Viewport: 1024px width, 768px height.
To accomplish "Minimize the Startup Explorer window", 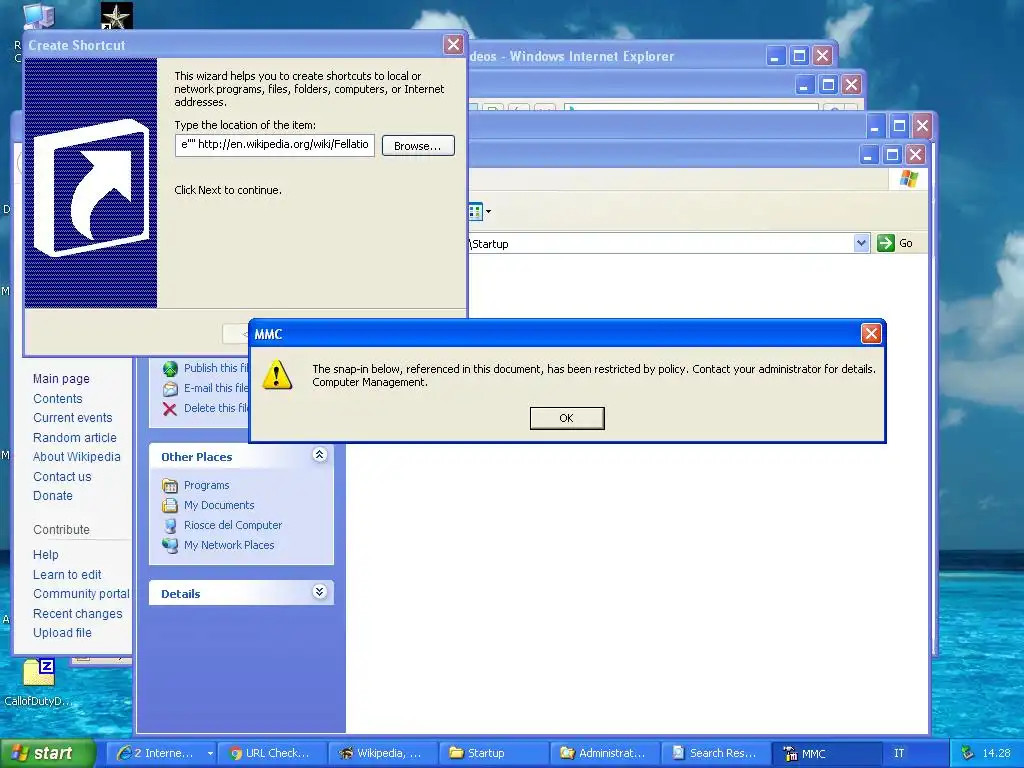I will [x=868, y=155].
